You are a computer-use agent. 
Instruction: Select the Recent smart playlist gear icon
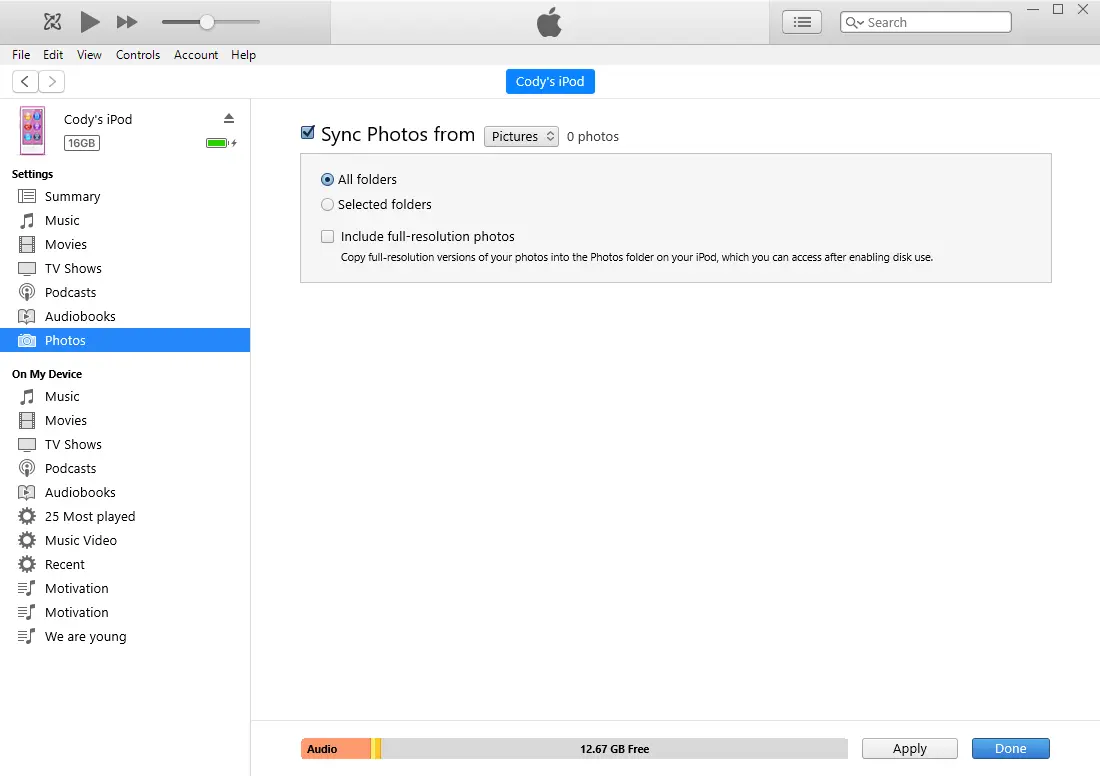click(27, 564)
